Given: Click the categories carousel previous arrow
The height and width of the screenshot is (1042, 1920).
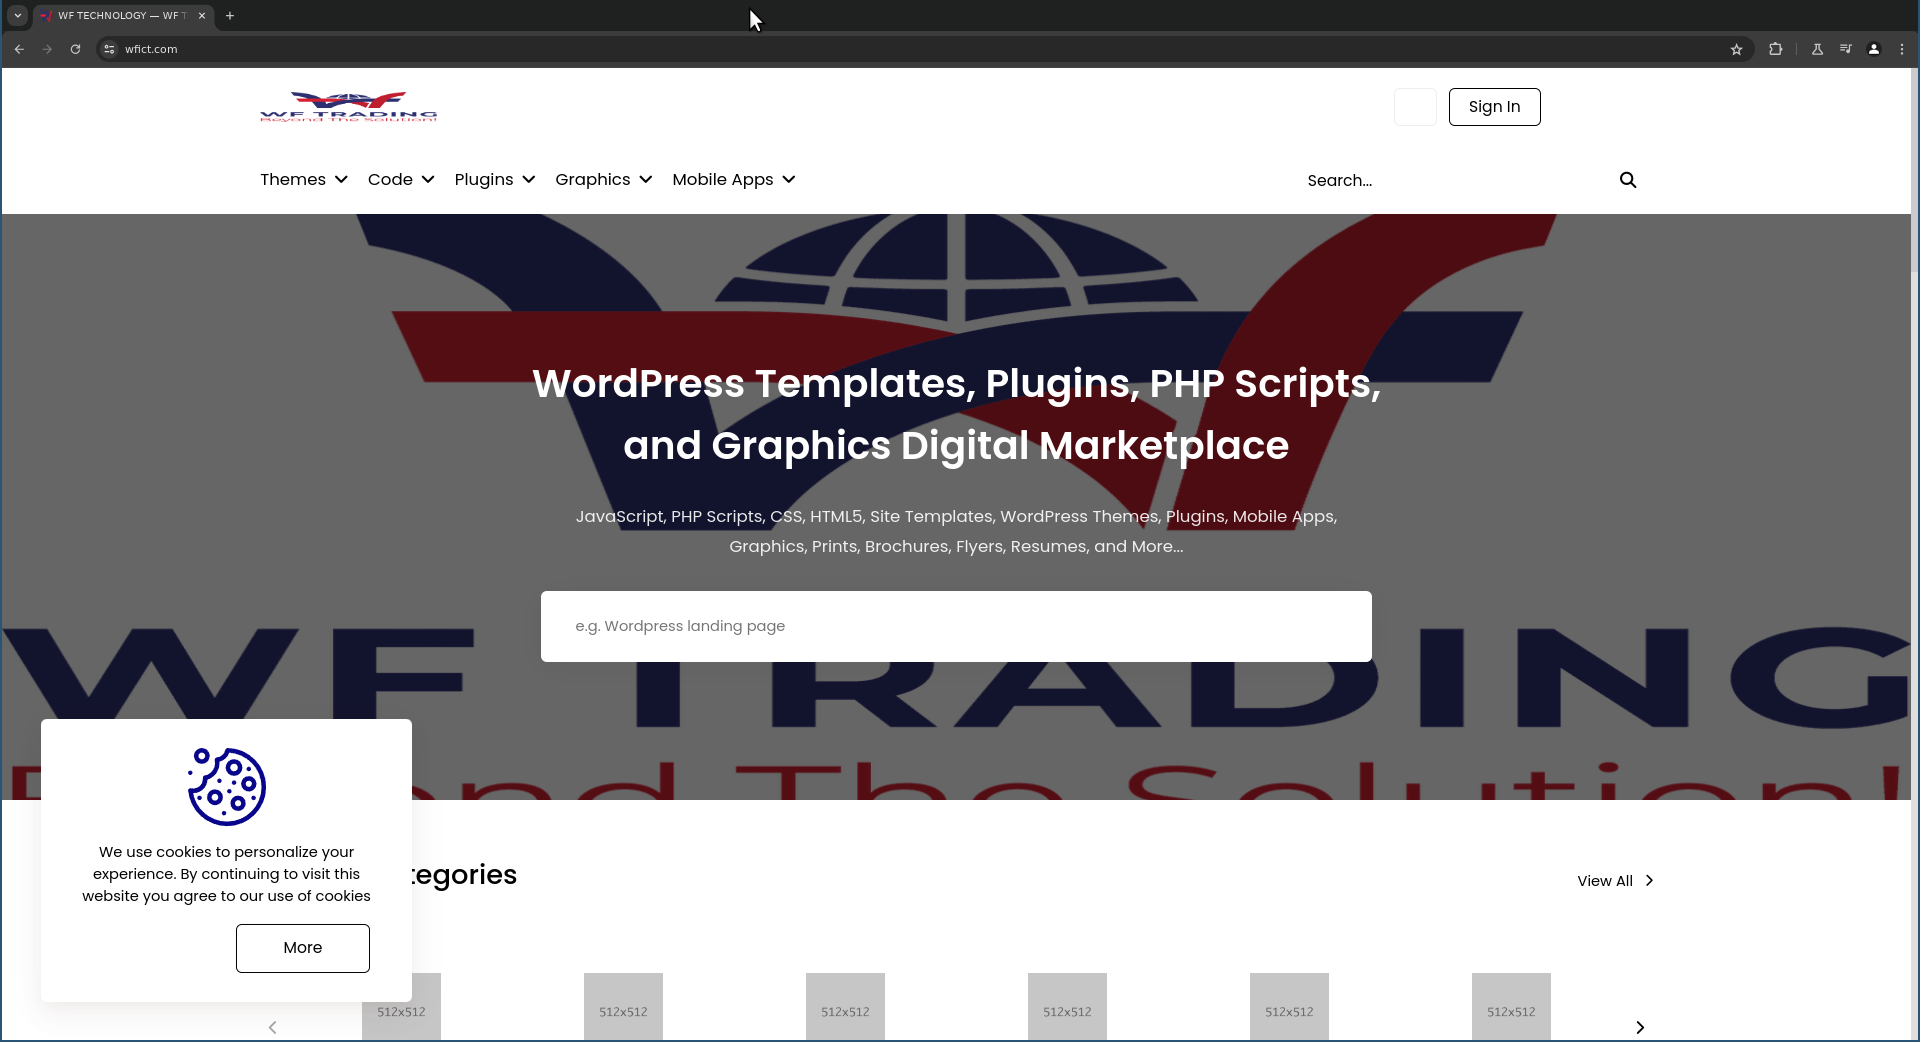Looking at the screenshot, I should pyautogui.click(x=272, y=1027).
